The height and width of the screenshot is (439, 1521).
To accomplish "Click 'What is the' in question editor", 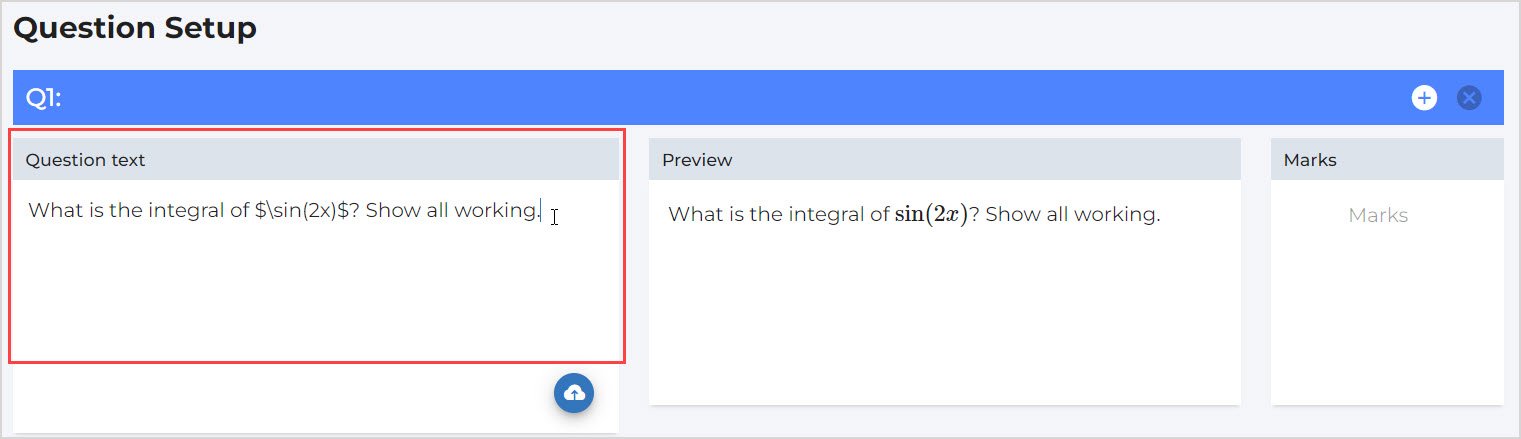I will 85,210.
